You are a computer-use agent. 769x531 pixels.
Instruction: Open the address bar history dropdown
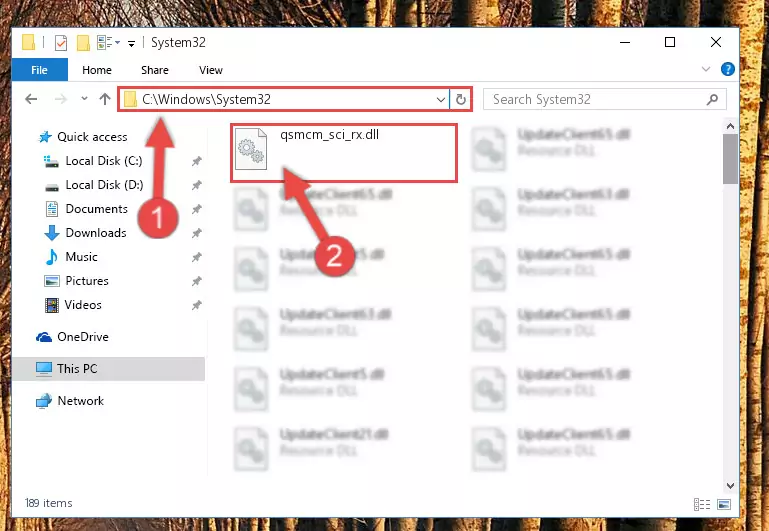click(x=440, y=100)
